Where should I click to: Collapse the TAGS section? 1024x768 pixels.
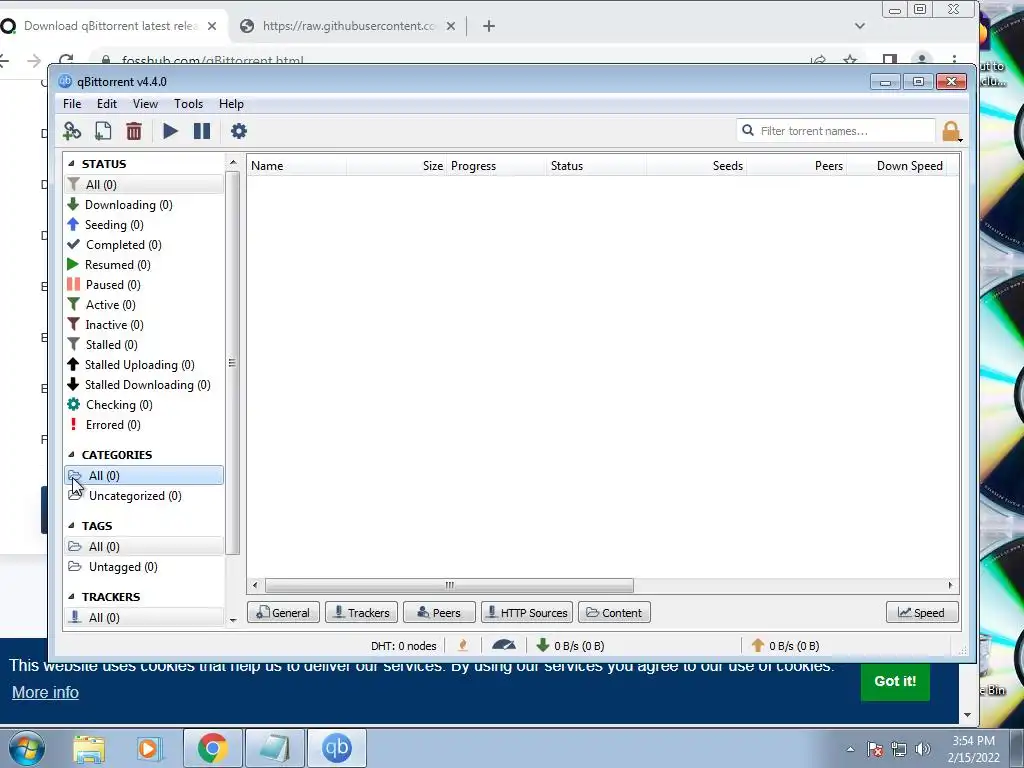[71, 526]
